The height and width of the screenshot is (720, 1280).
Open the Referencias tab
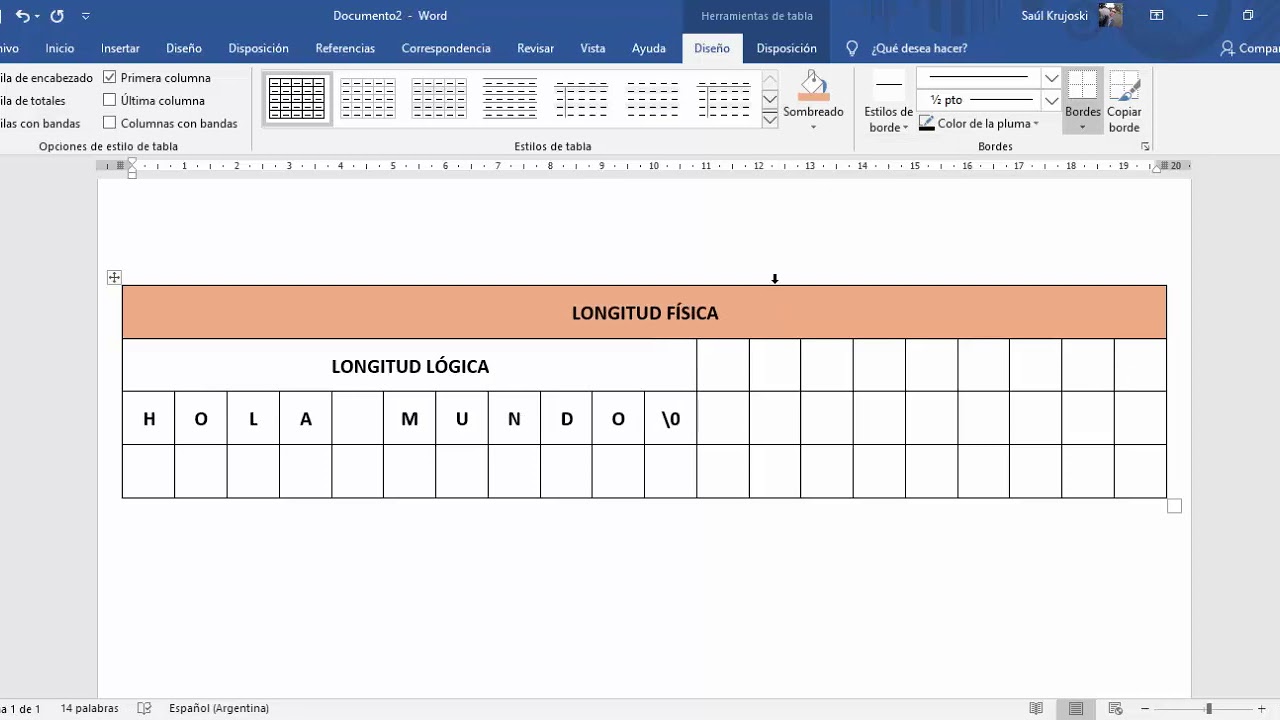(x=345, y=48)
